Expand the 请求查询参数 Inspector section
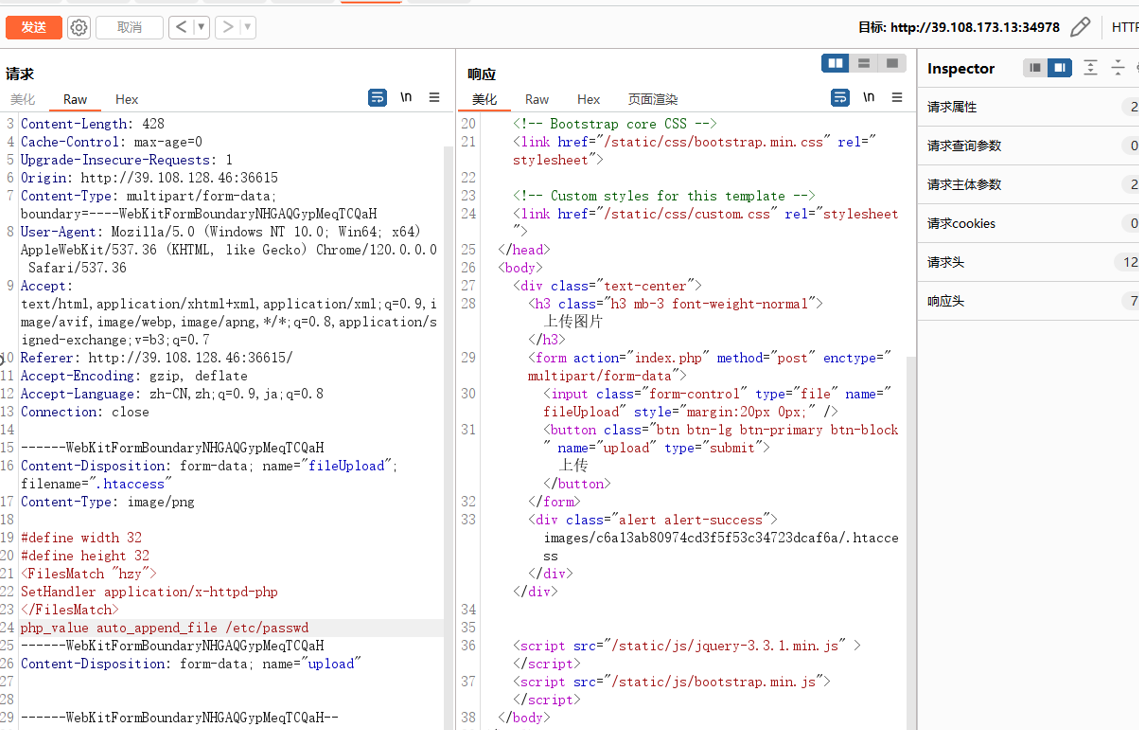 click(x=1029, y=146)
